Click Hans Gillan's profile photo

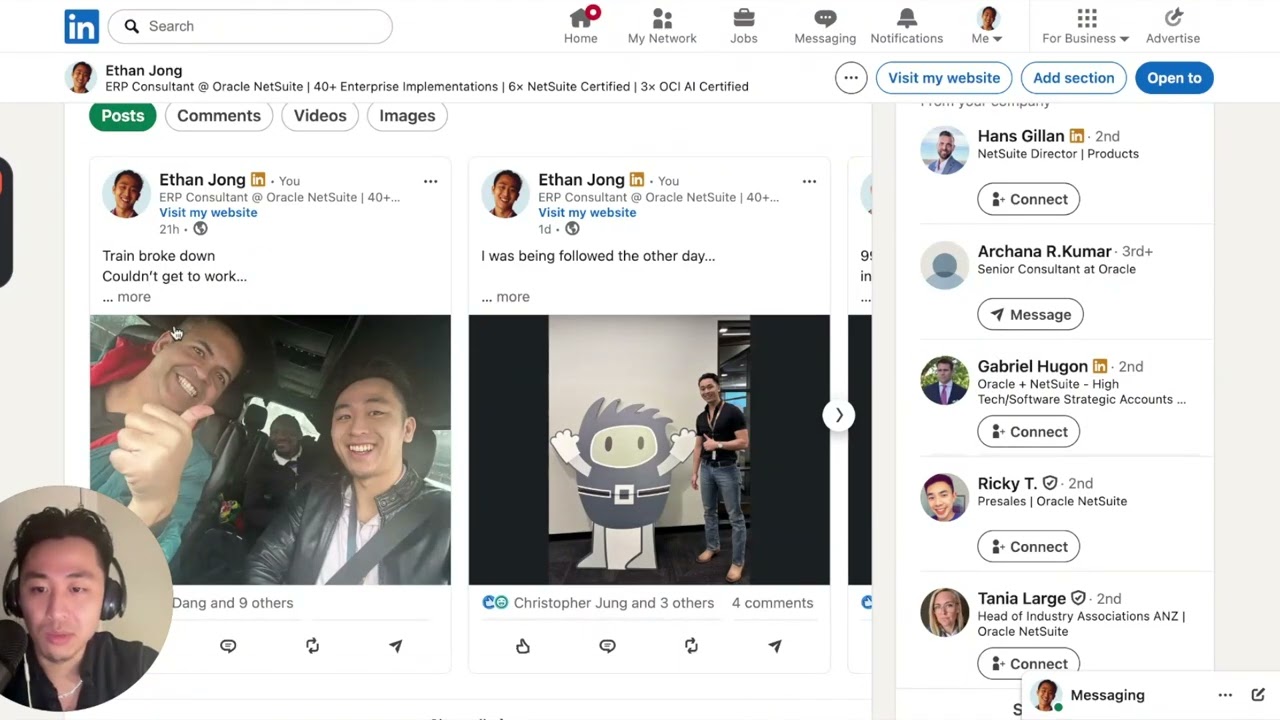tap(945, 151)
